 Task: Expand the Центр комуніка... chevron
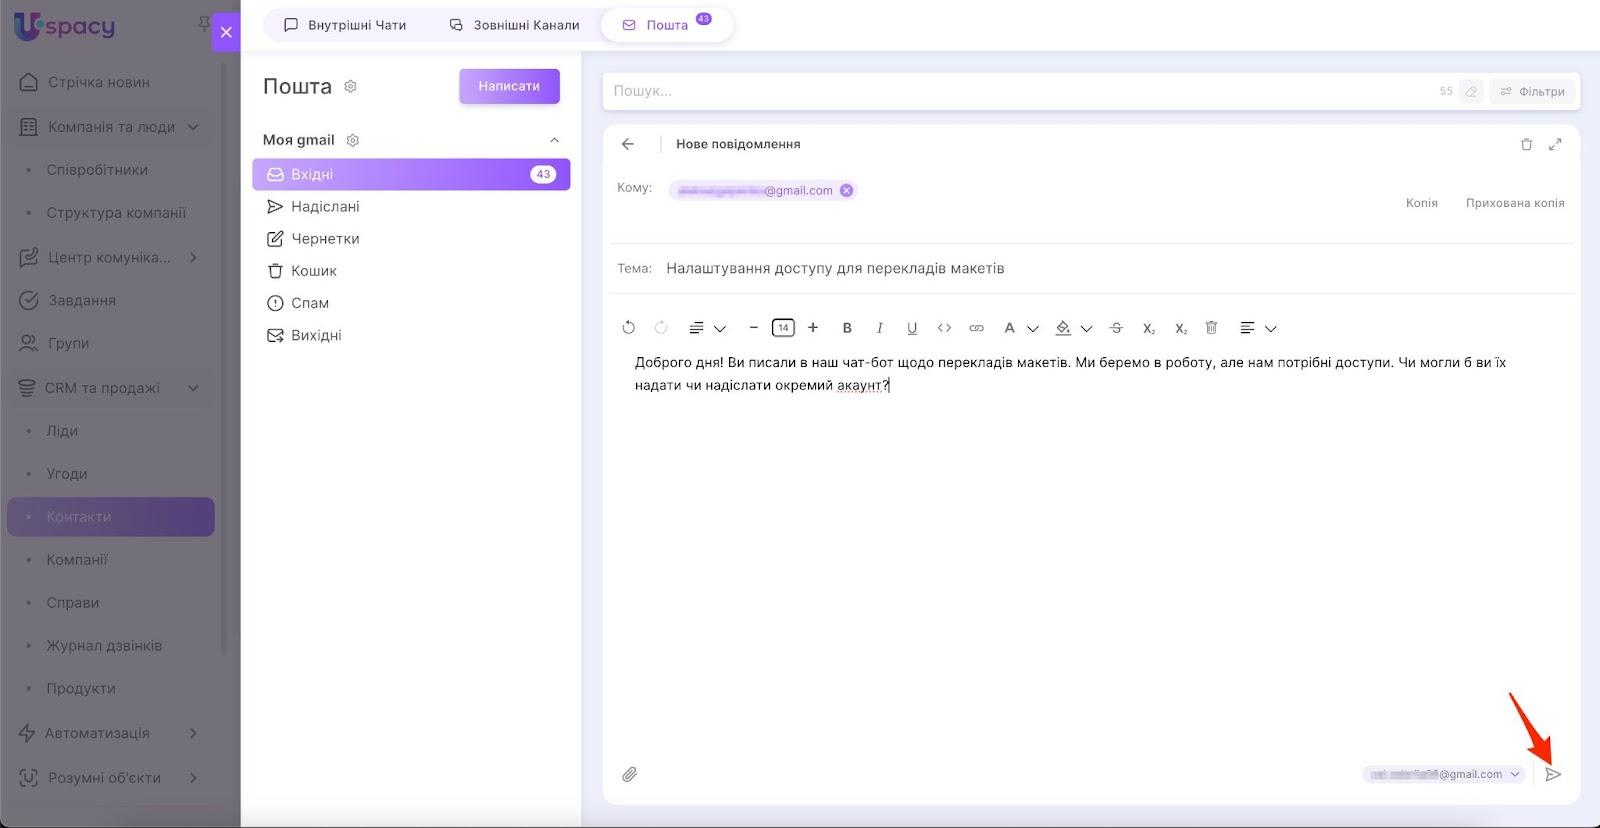pos(193,257)
